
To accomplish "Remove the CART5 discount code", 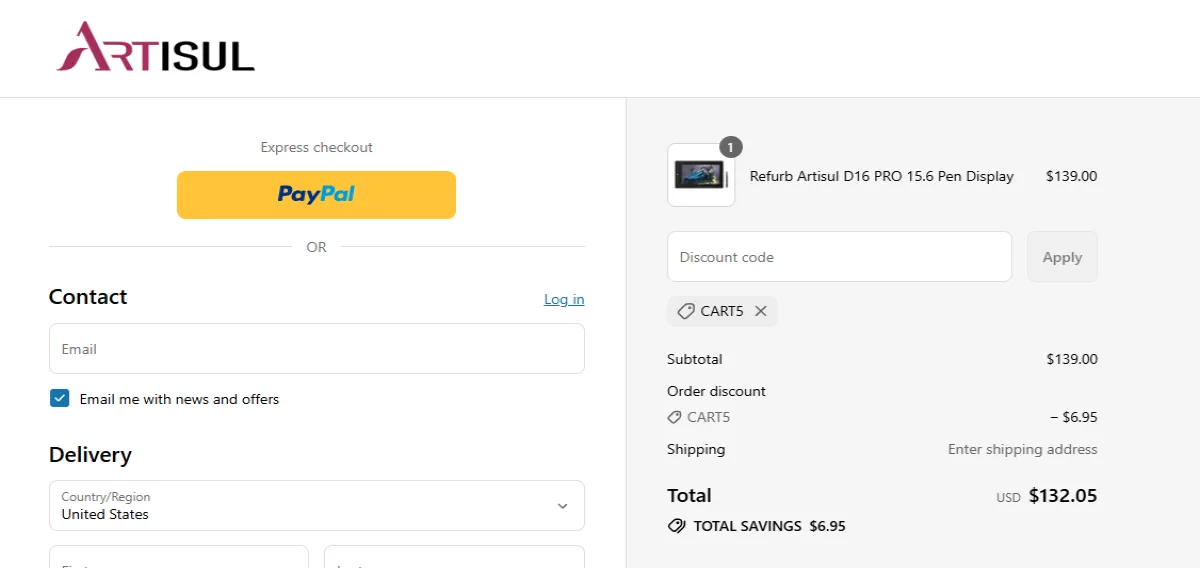I will pyautogui.click(x=761, y=311).
